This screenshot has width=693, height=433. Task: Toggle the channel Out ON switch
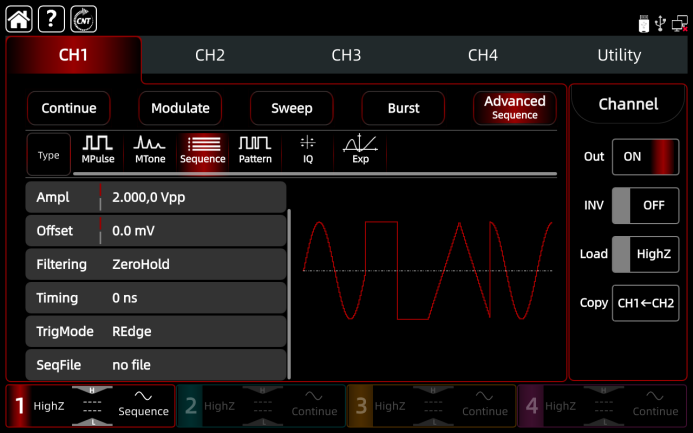(x=645, y=157)
